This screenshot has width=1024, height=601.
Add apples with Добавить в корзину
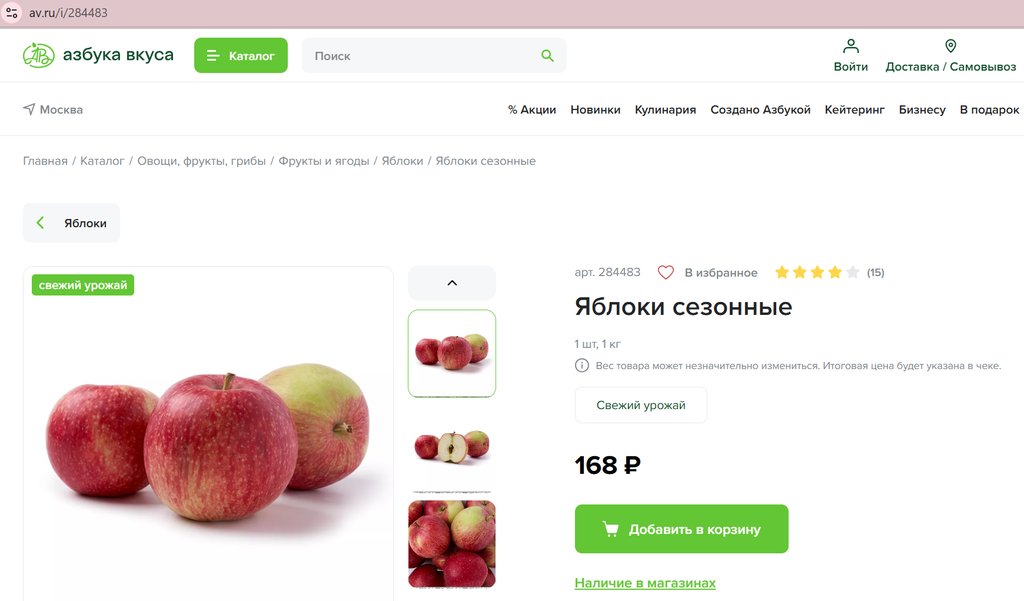pos(681,529)
